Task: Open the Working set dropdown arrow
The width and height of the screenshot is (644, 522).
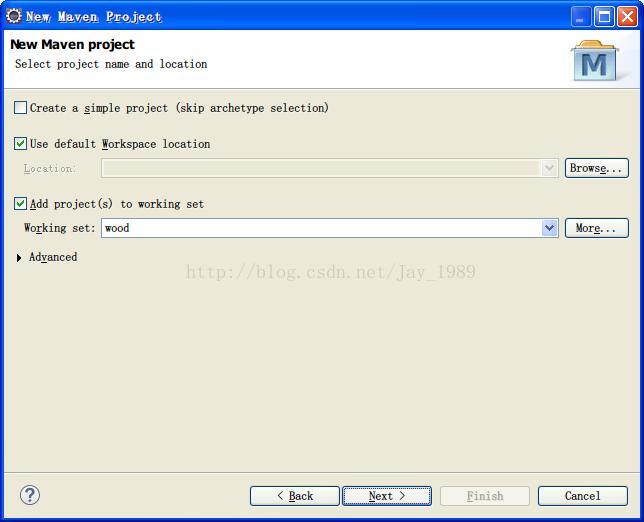Action: tap(550, 228)
